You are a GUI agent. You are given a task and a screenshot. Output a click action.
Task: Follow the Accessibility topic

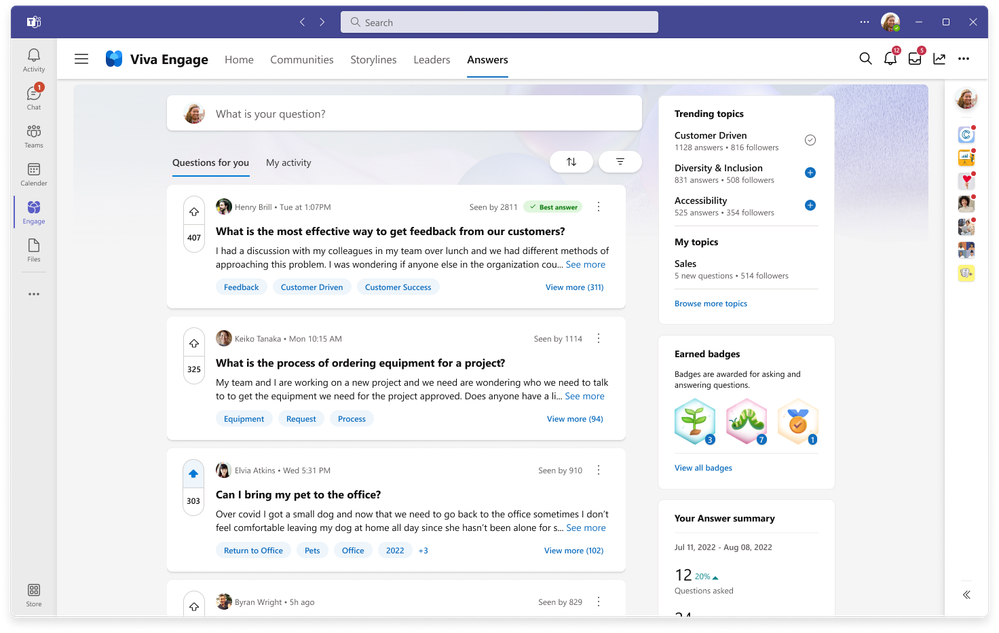pyautogui.click(x=810, y=205)
